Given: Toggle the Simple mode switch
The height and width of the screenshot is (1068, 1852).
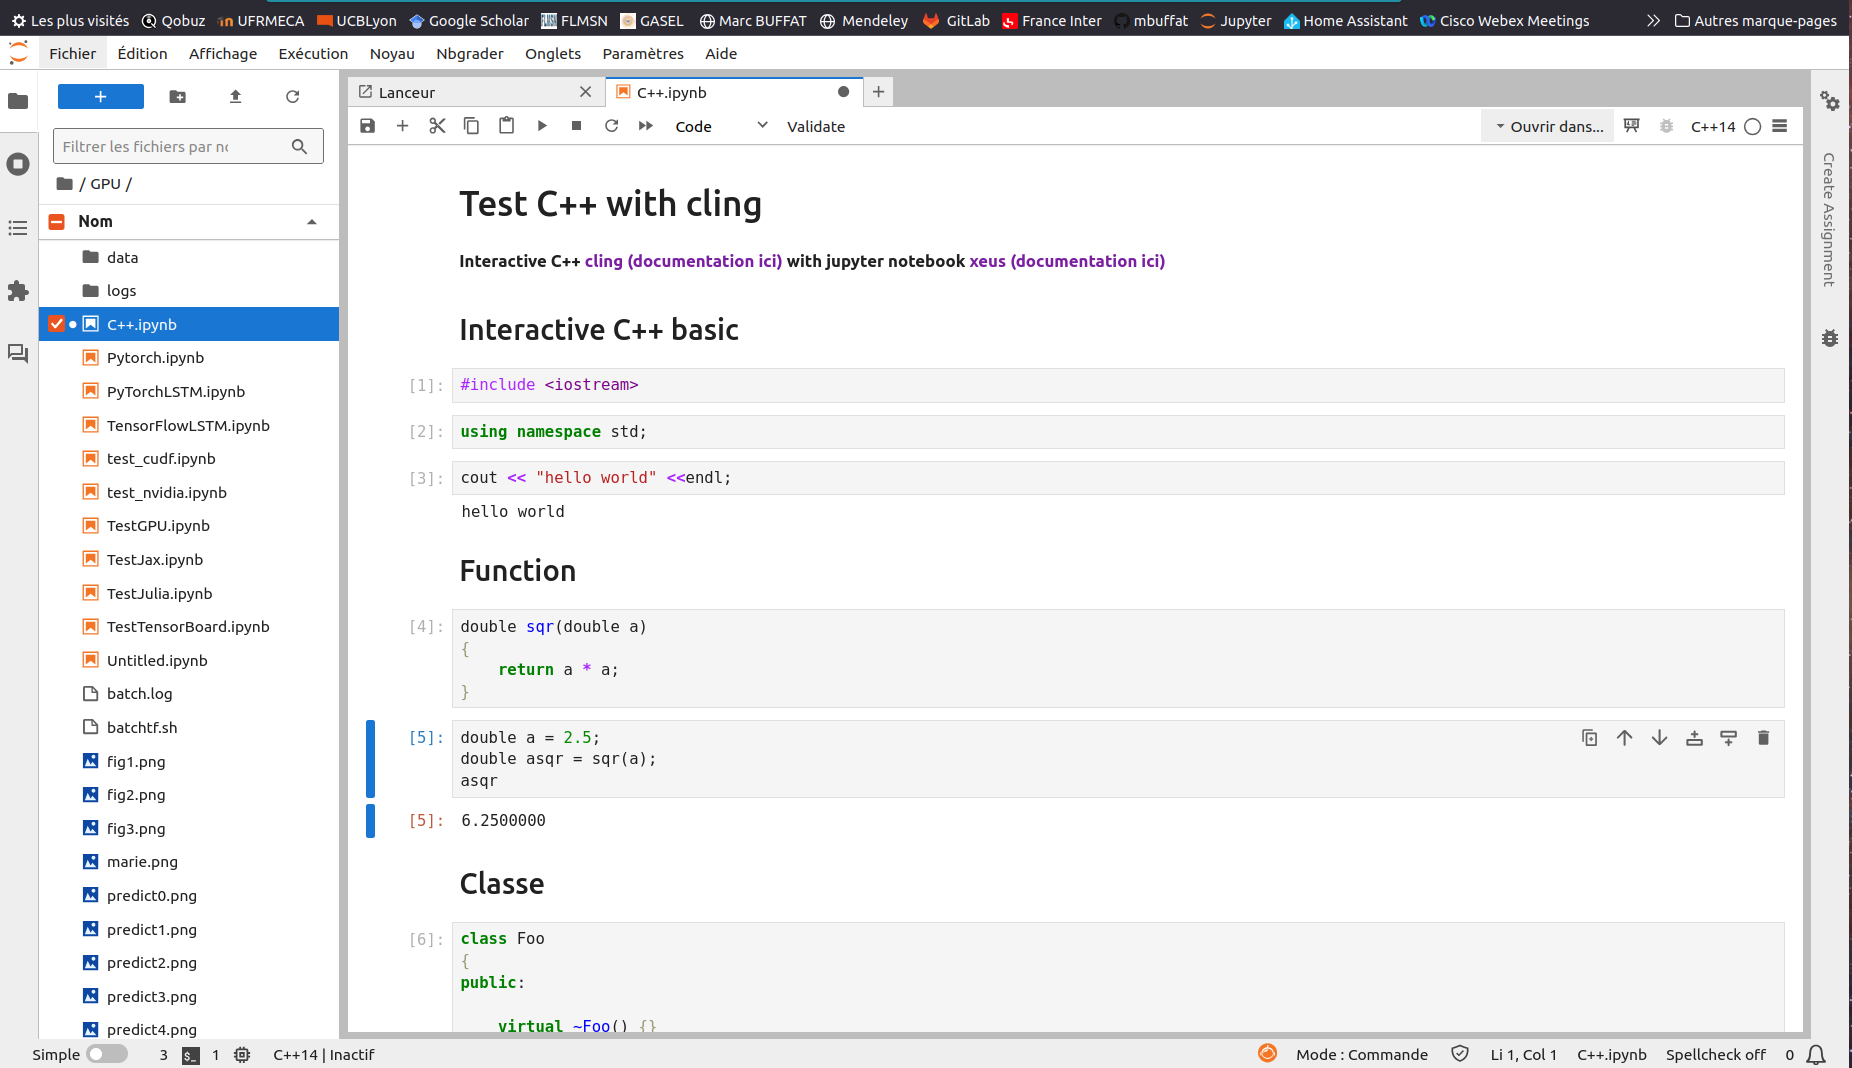Looking at the screenshot, I should click(107, 1054).
